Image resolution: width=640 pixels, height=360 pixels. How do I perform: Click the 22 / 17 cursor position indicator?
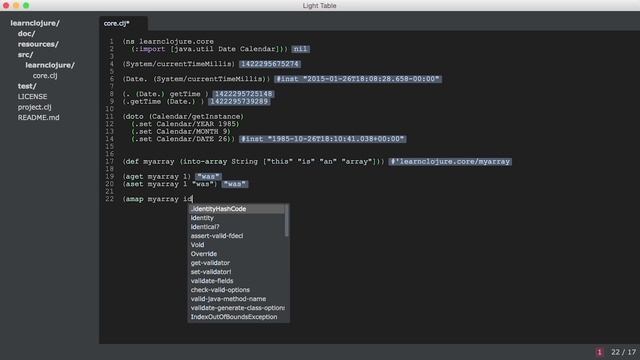point(623,352)
